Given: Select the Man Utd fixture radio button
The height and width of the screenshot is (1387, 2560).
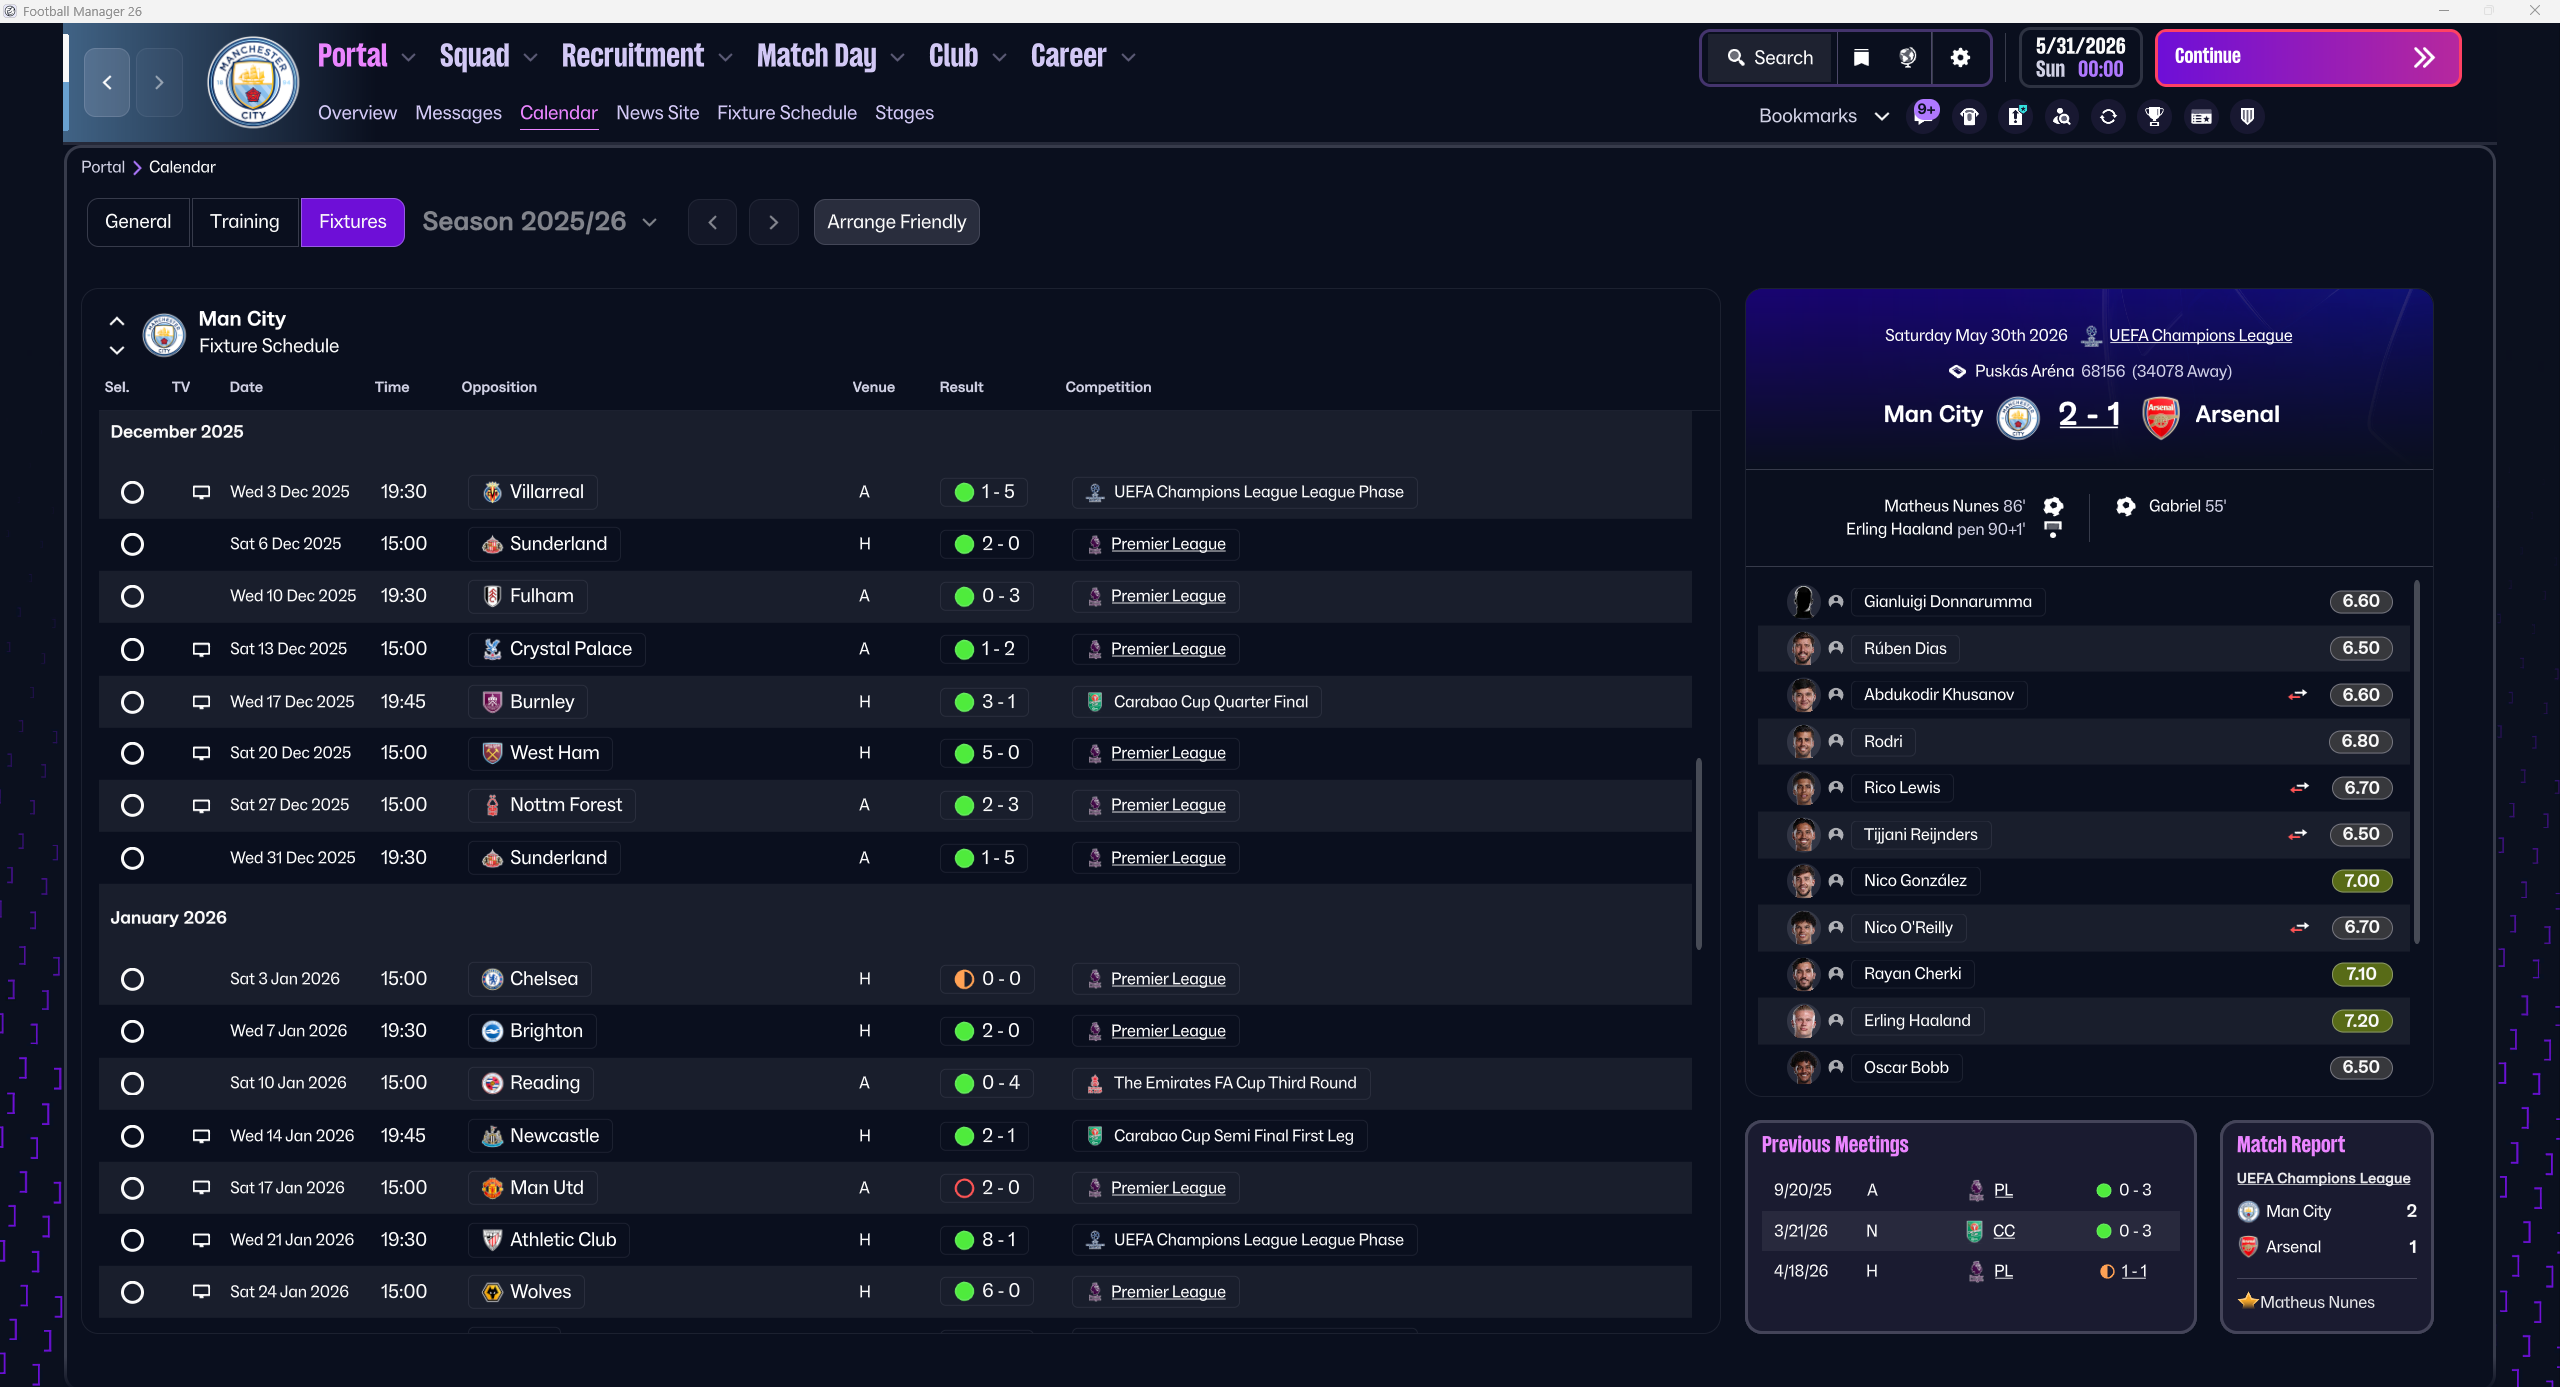Looking at the screenshot, I should pos(132,1188).
